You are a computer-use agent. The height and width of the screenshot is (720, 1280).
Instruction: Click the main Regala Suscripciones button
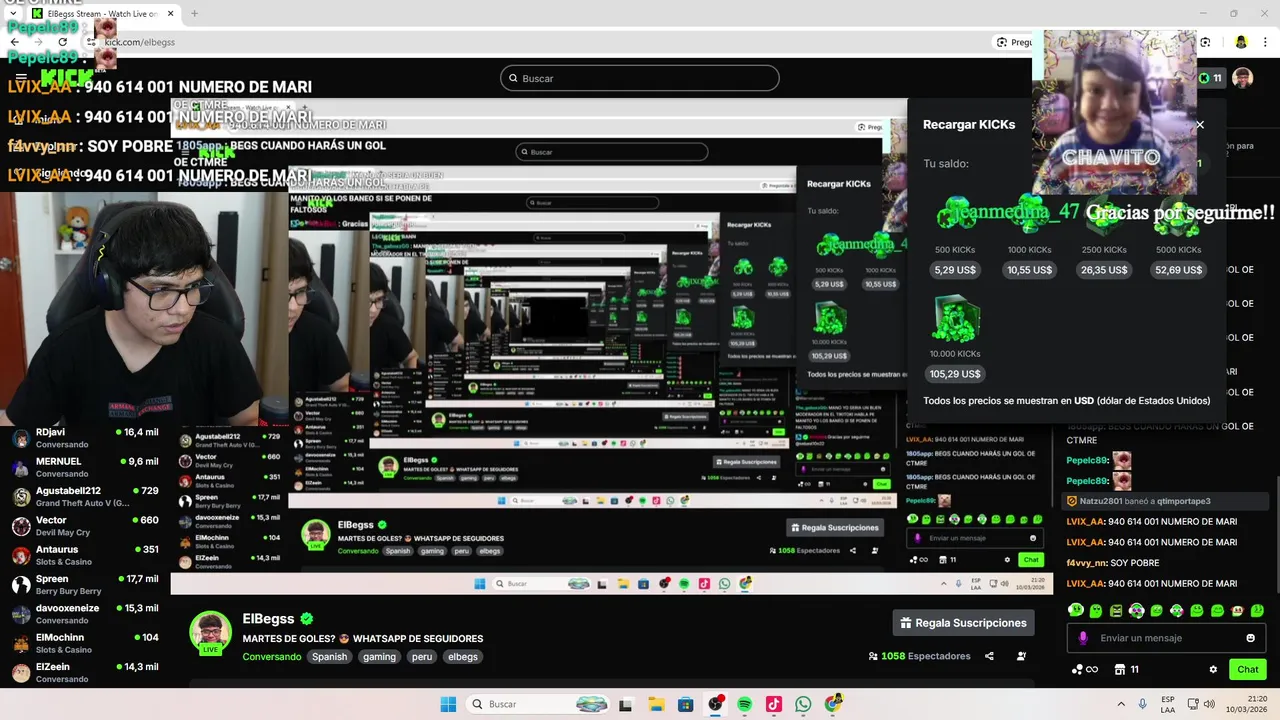tap(964, 623)
